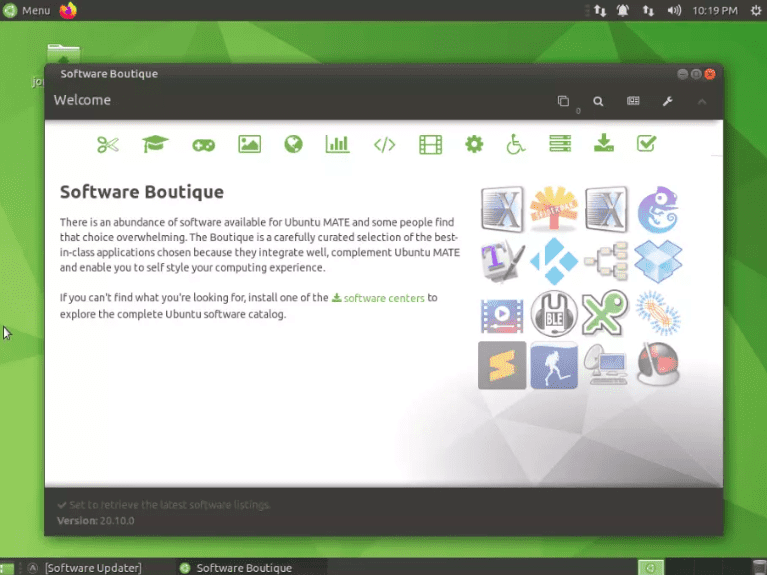Select the video player film thumbnail
This screenshot has height=575, width=767.
[x=502, y=316]
